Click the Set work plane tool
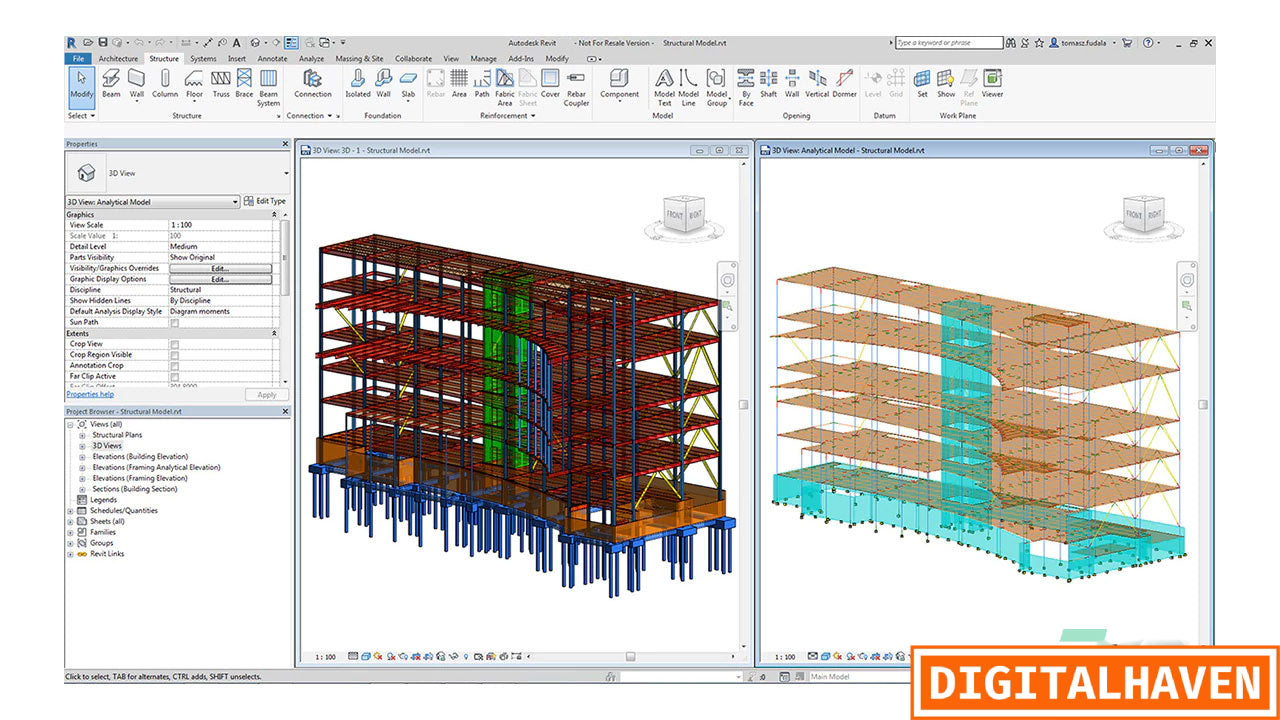This screenshot has height=720, width=1280. coord(922,84)
